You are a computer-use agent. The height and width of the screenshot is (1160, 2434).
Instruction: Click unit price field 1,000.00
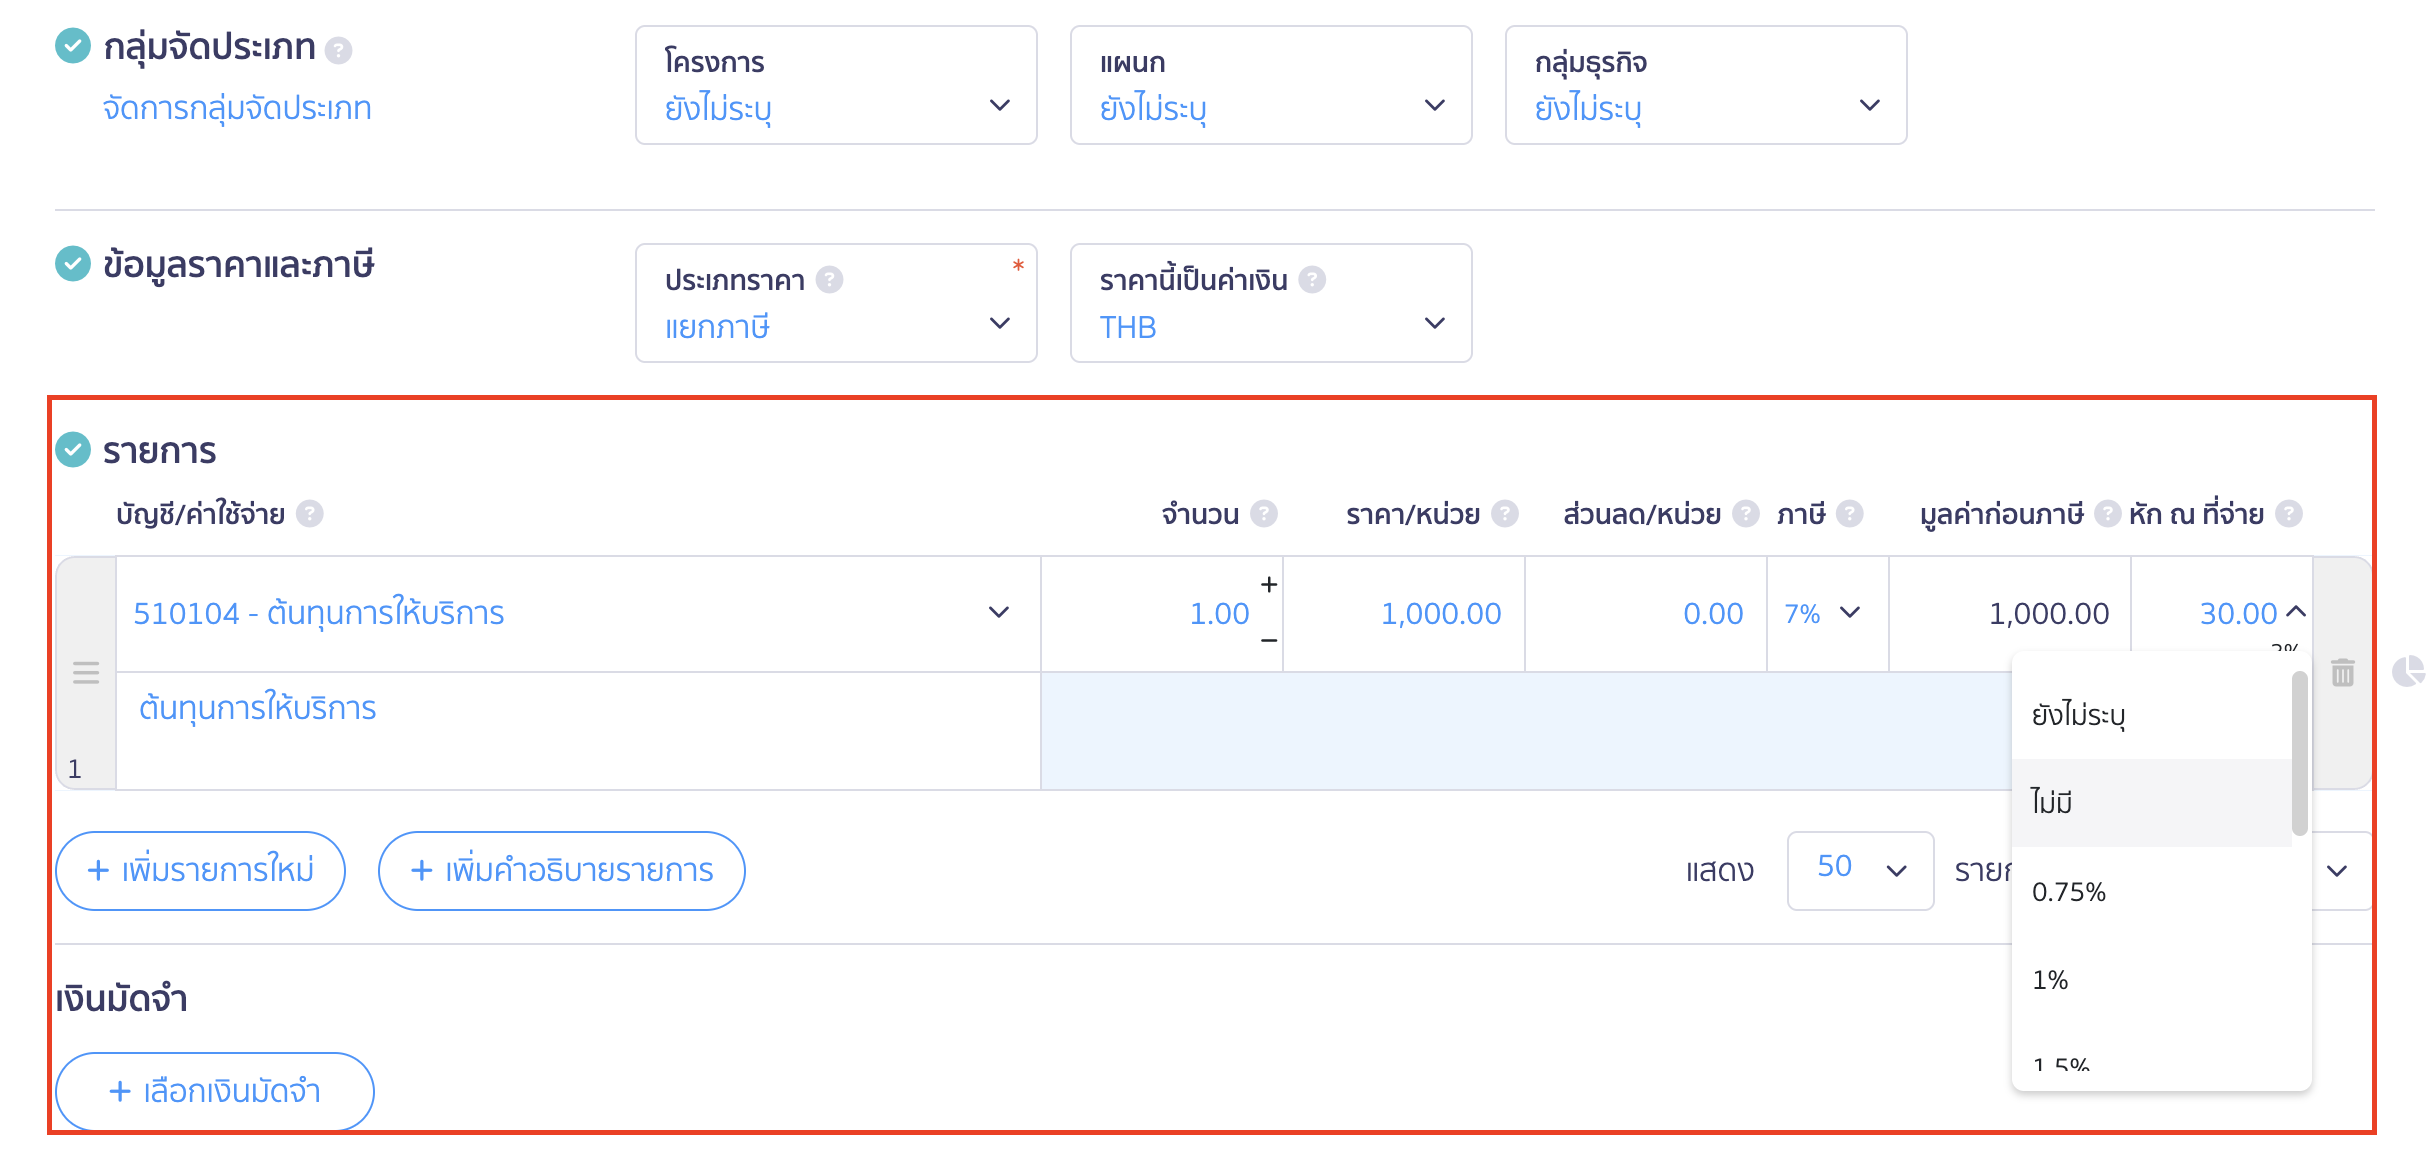(x=1404, y=613)
